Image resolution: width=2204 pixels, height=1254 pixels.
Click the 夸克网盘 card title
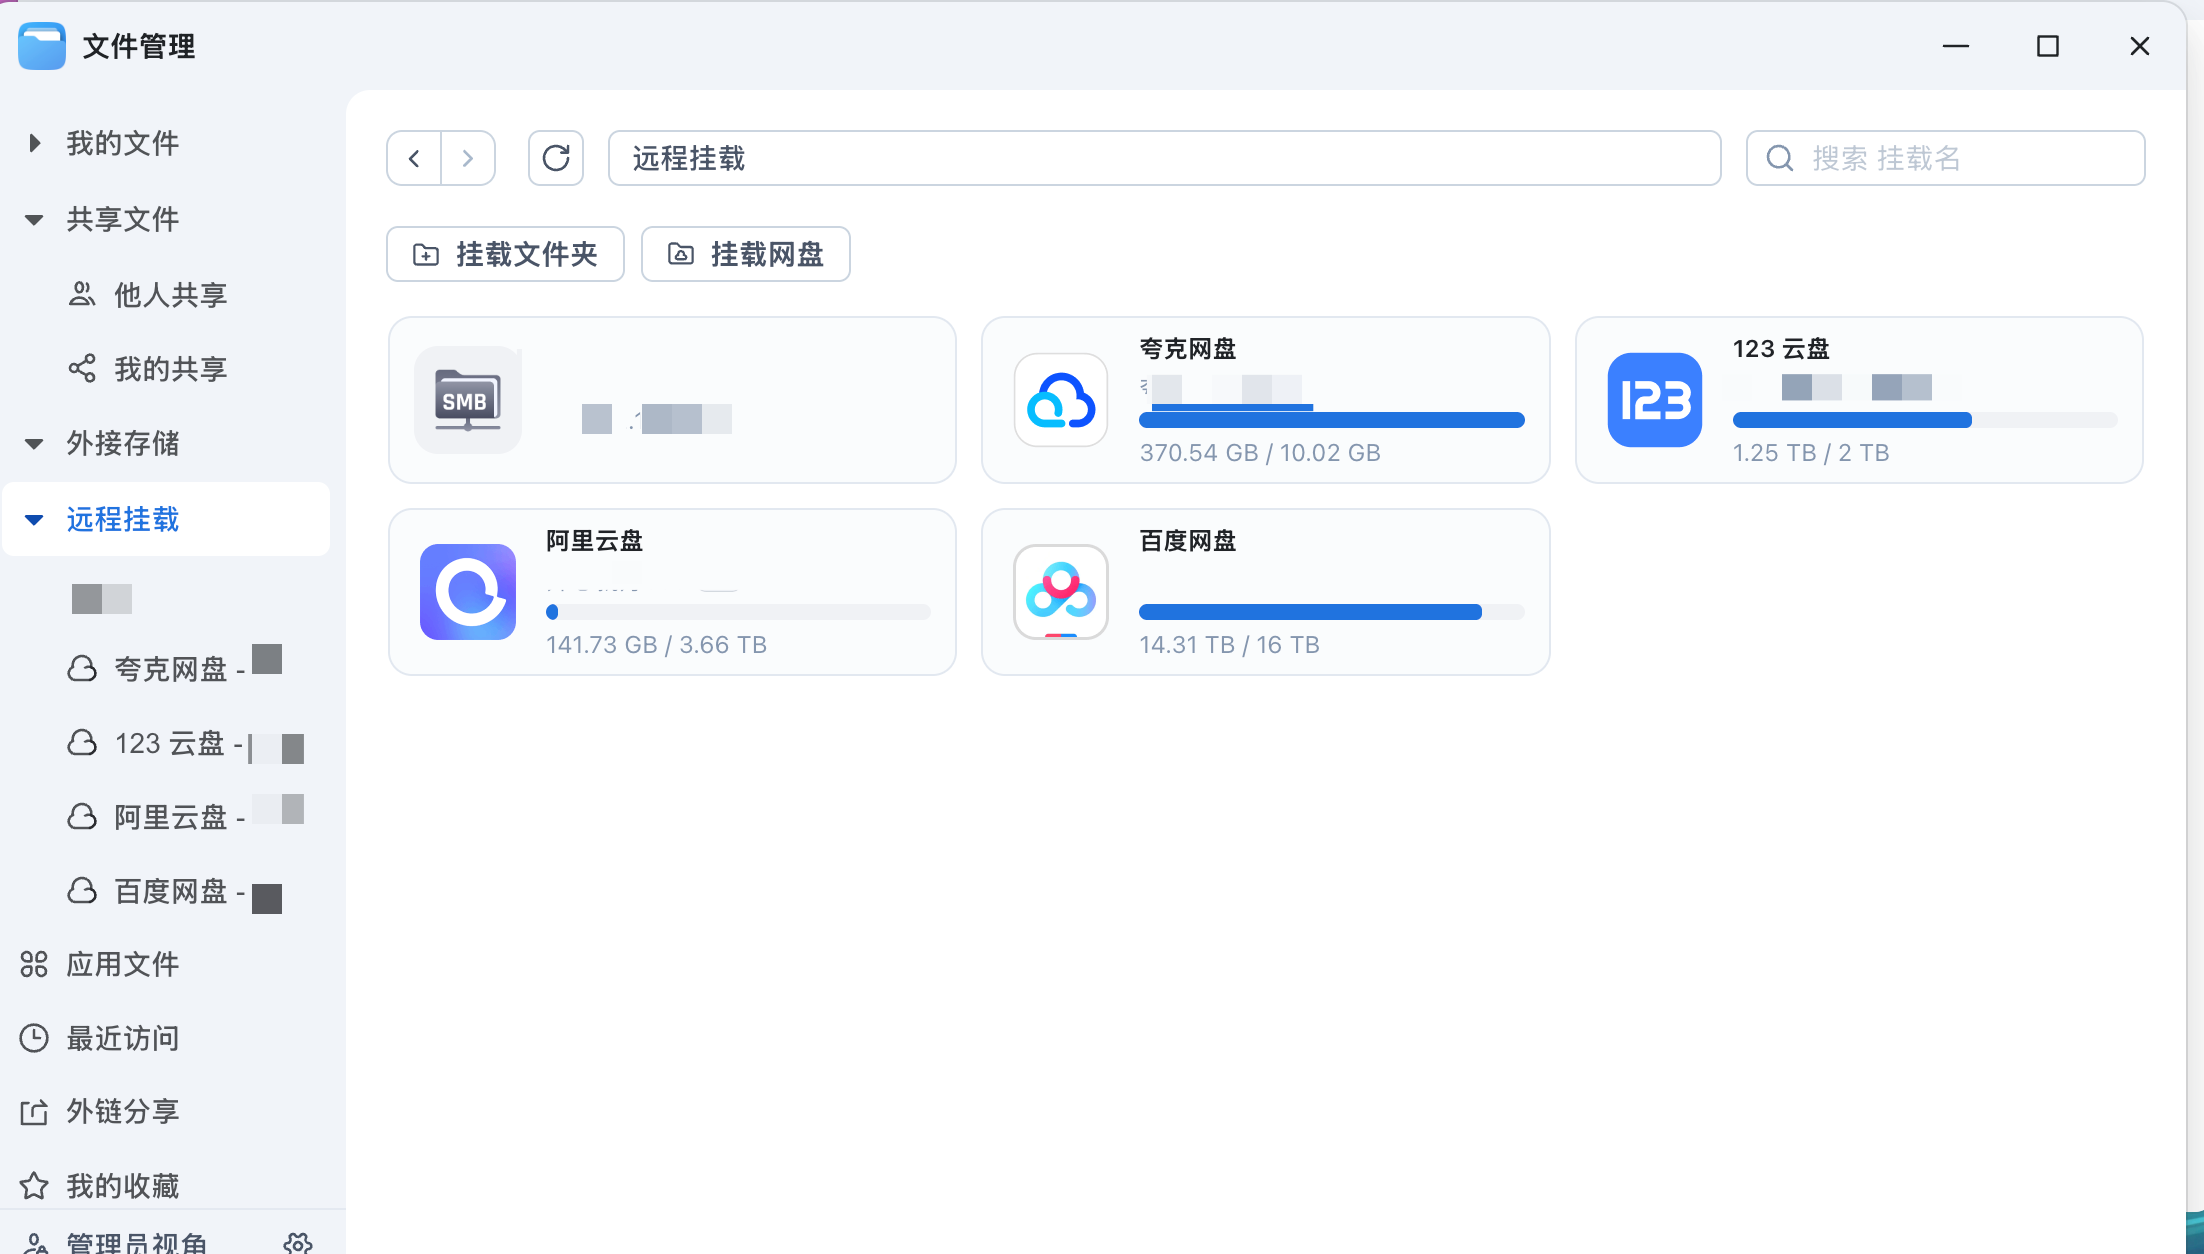[1188, 349]
